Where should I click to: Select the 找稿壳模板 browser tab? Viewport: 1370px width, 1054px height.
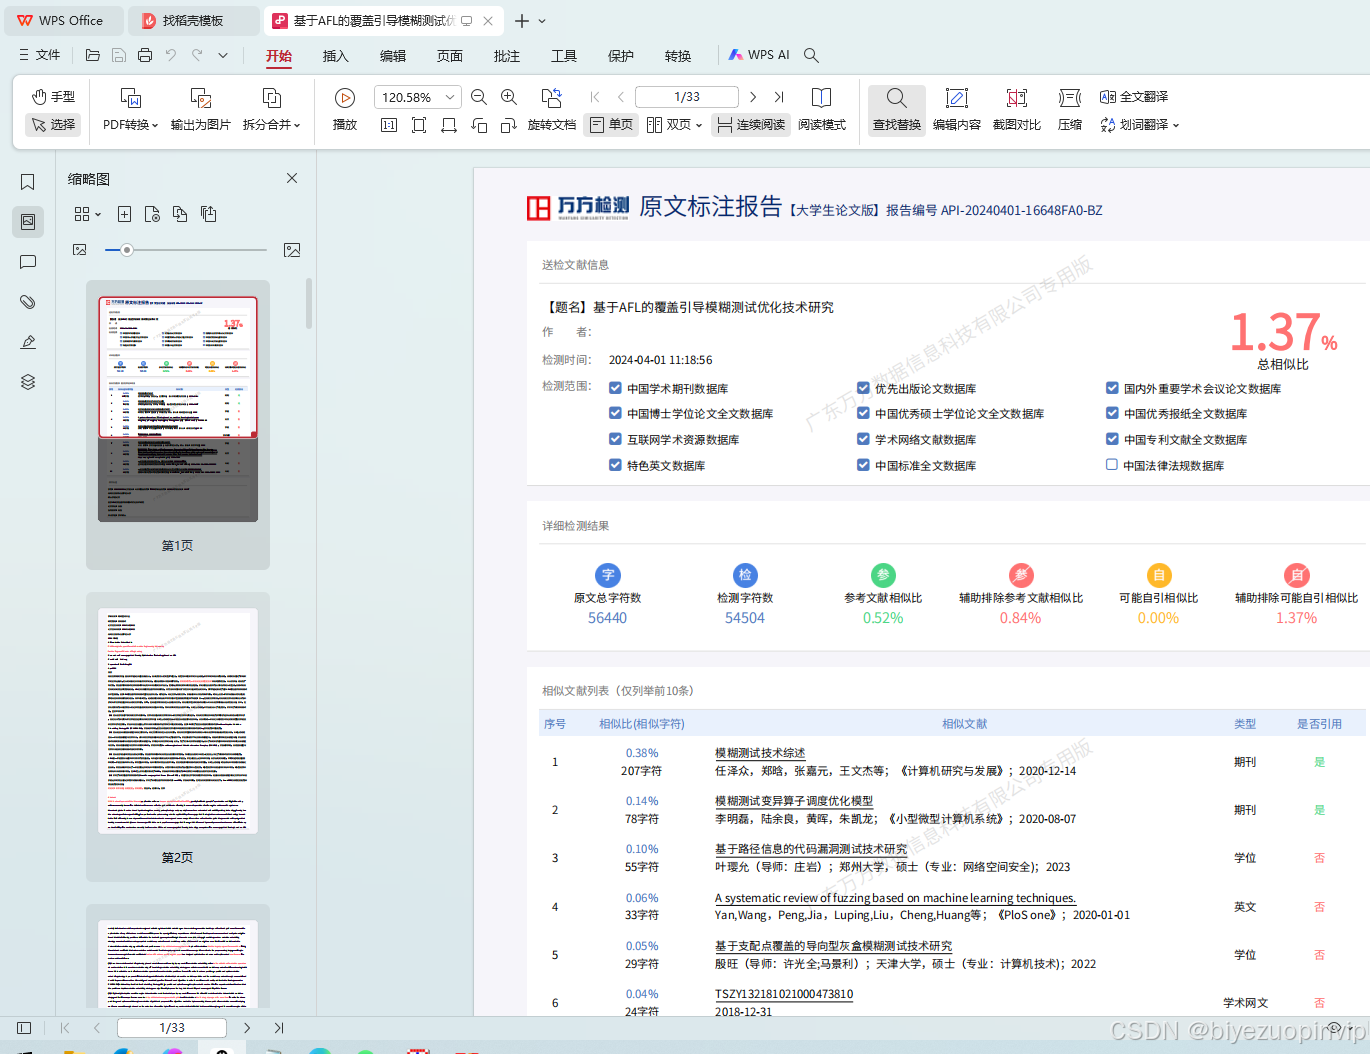click(x=193, y=20)
